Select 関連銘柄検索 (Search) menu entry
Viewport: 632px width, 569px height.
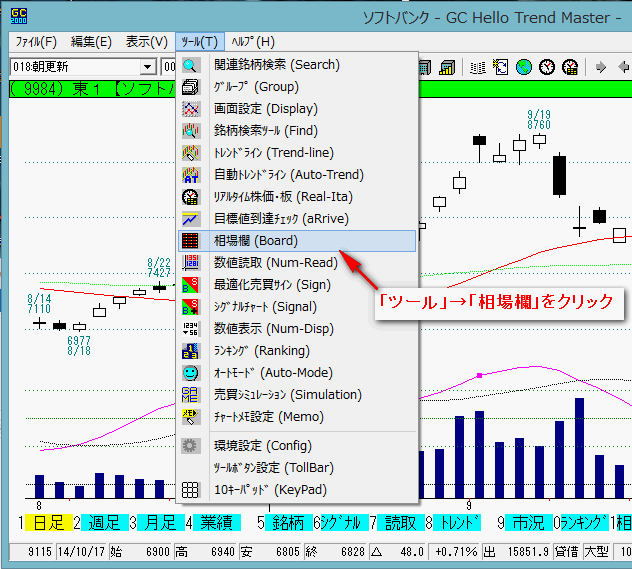tap(297, 64)
